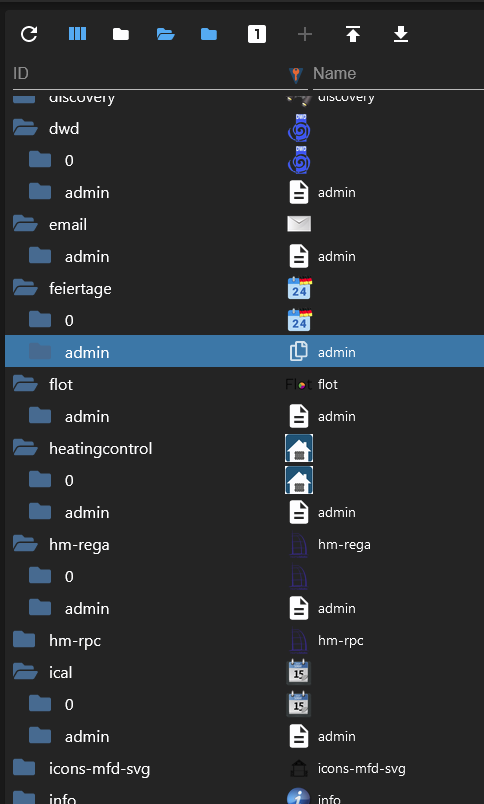Open the column visibility settings icon
This screenshot has width=484, height=804.
[77, 34]
